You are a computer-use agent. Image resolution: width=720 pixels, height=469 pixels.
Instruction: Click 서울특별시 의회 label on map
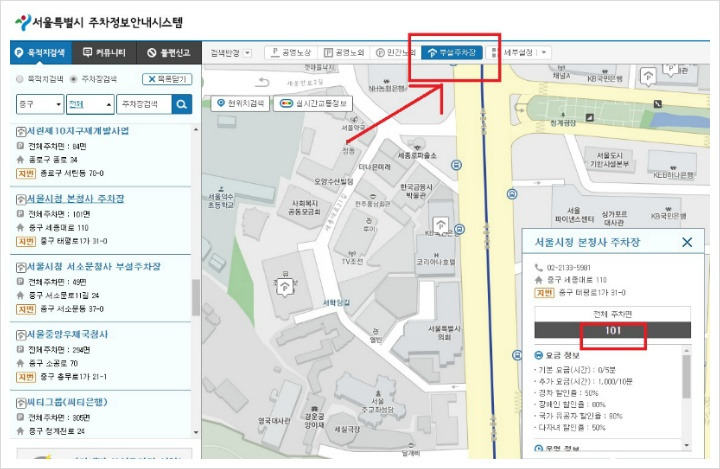[444, 333]
